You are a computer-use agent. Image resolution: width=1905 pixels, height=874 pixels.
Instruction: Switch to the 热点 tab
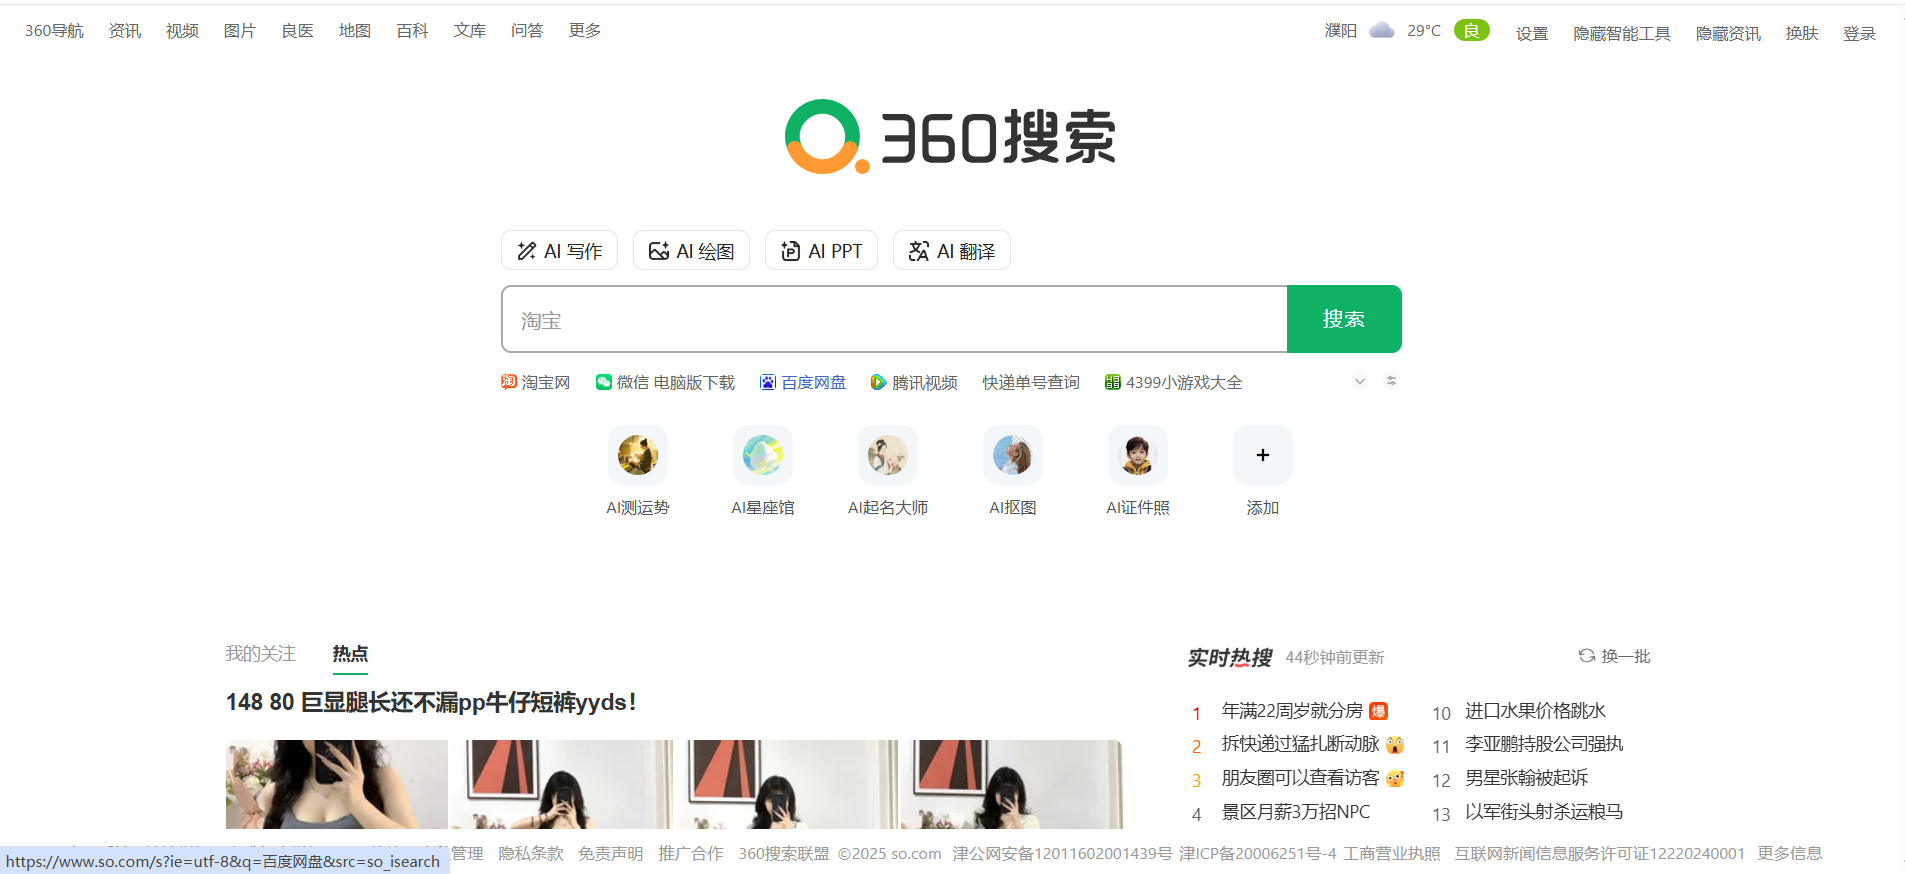350,654
